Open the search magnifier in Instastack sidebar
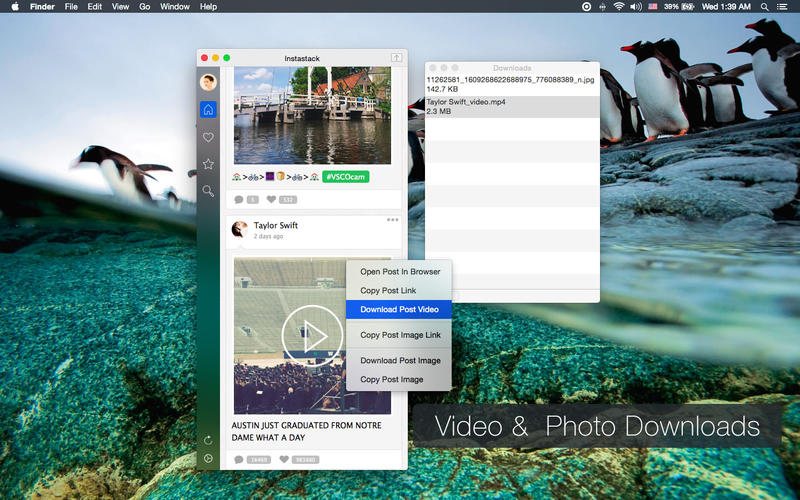The image size is (800, 500). [208, 191]
